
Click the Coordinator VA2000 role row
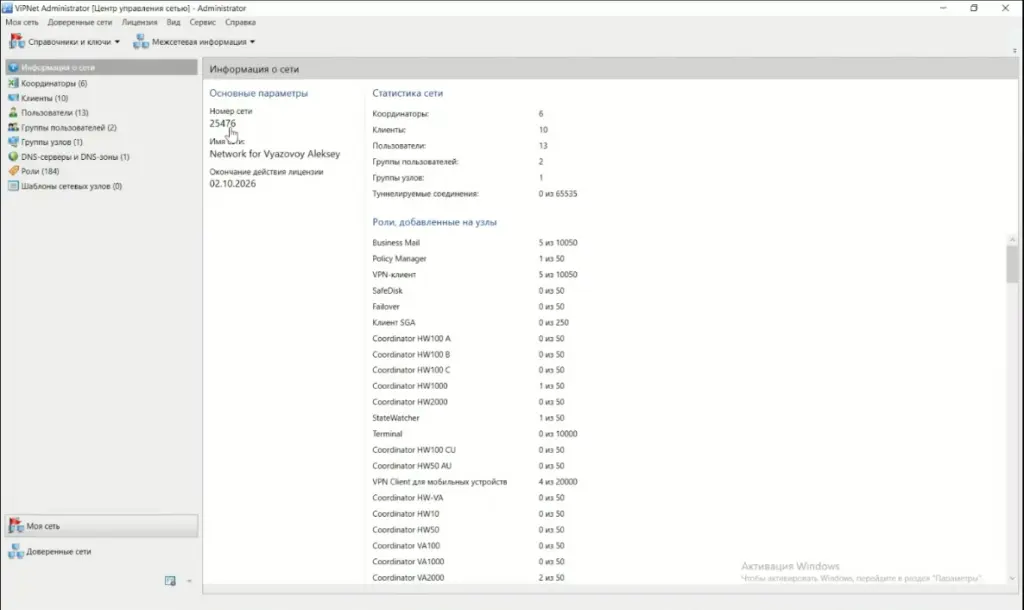click(x=468, y=577)
